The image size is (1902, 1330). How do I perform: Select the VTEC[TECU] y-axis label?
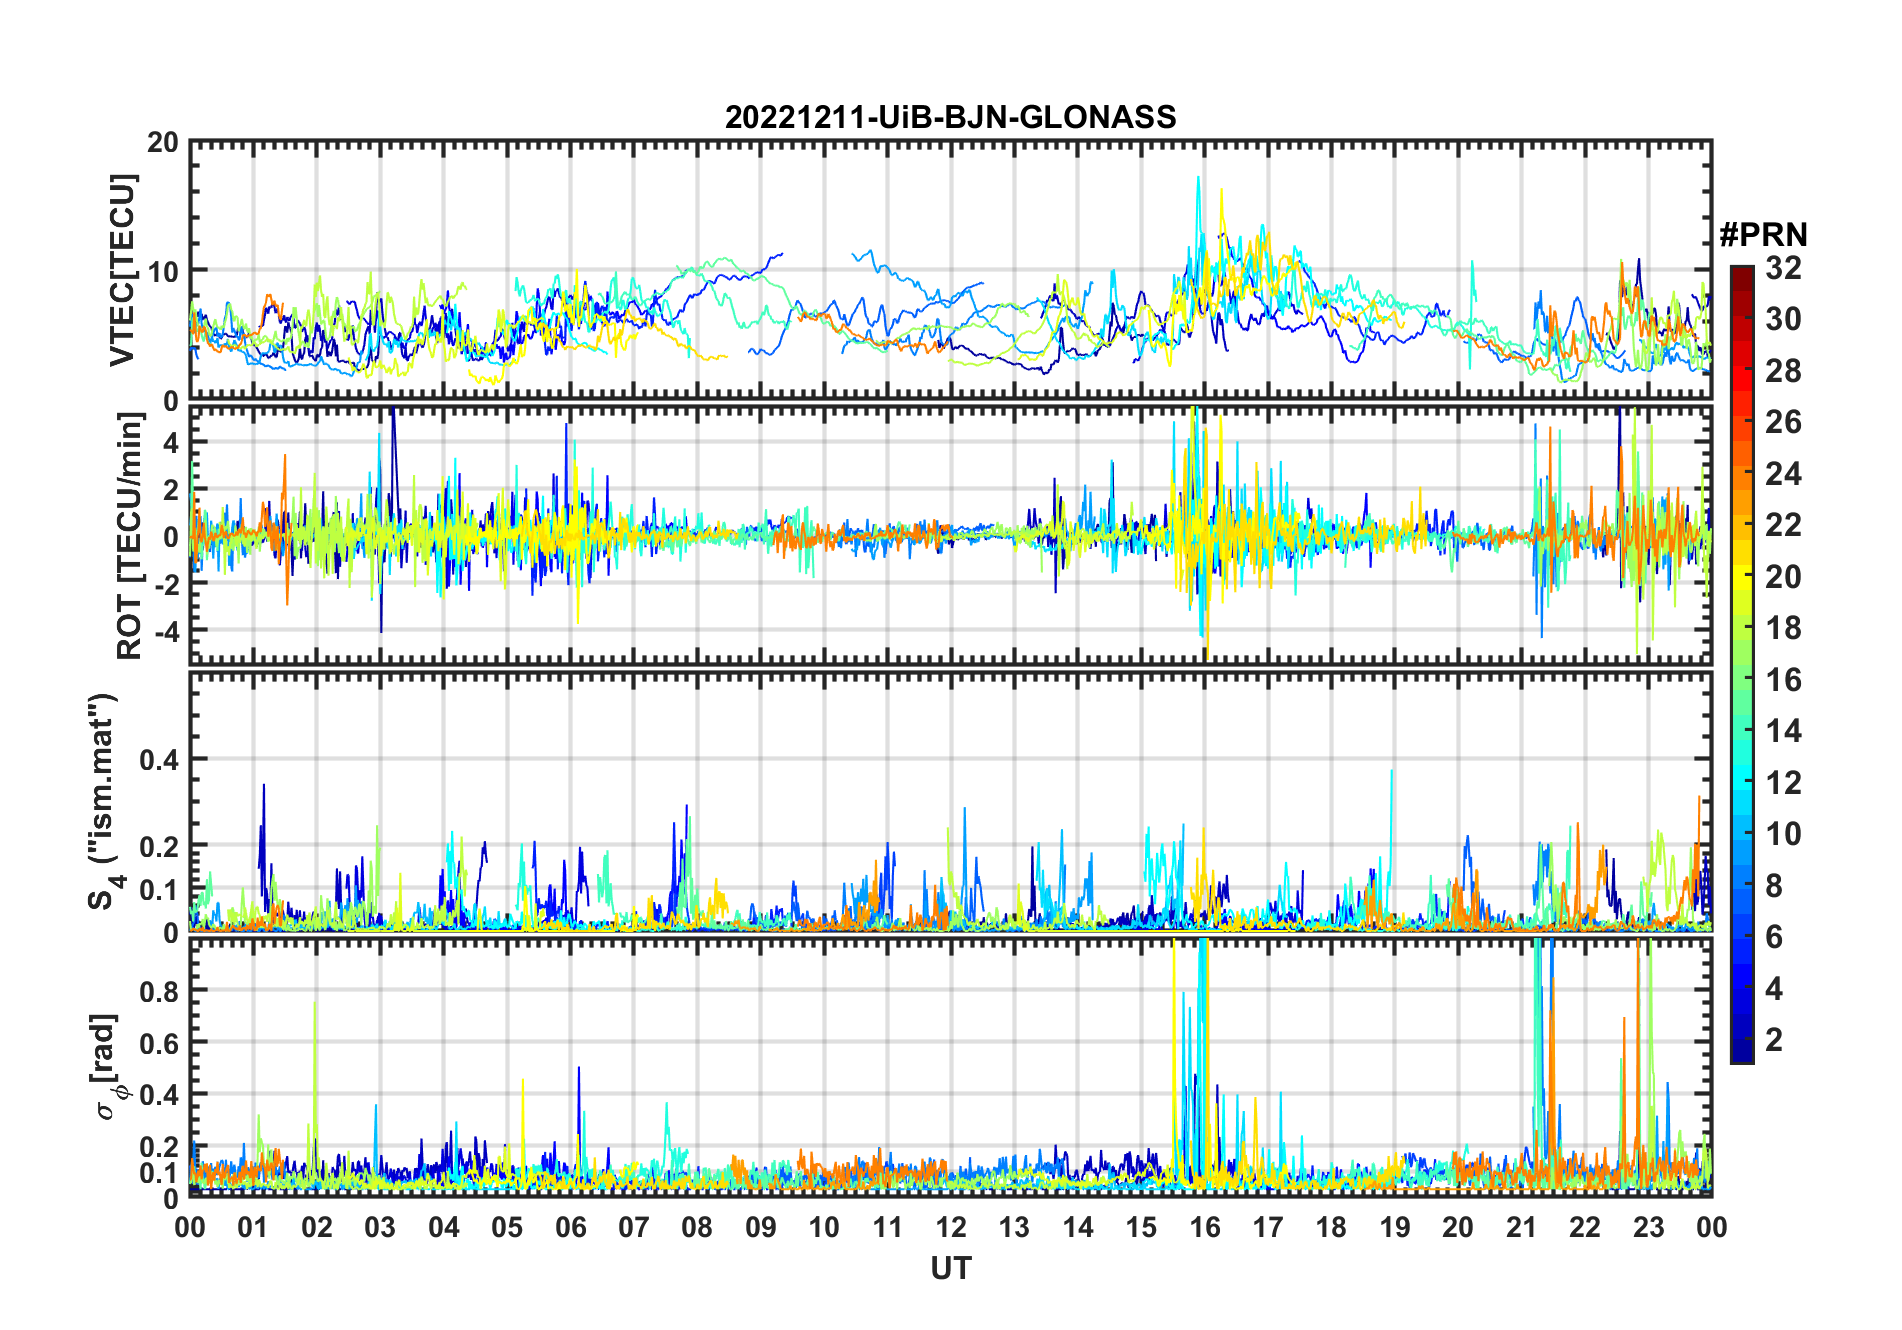(x=122, y=270)
